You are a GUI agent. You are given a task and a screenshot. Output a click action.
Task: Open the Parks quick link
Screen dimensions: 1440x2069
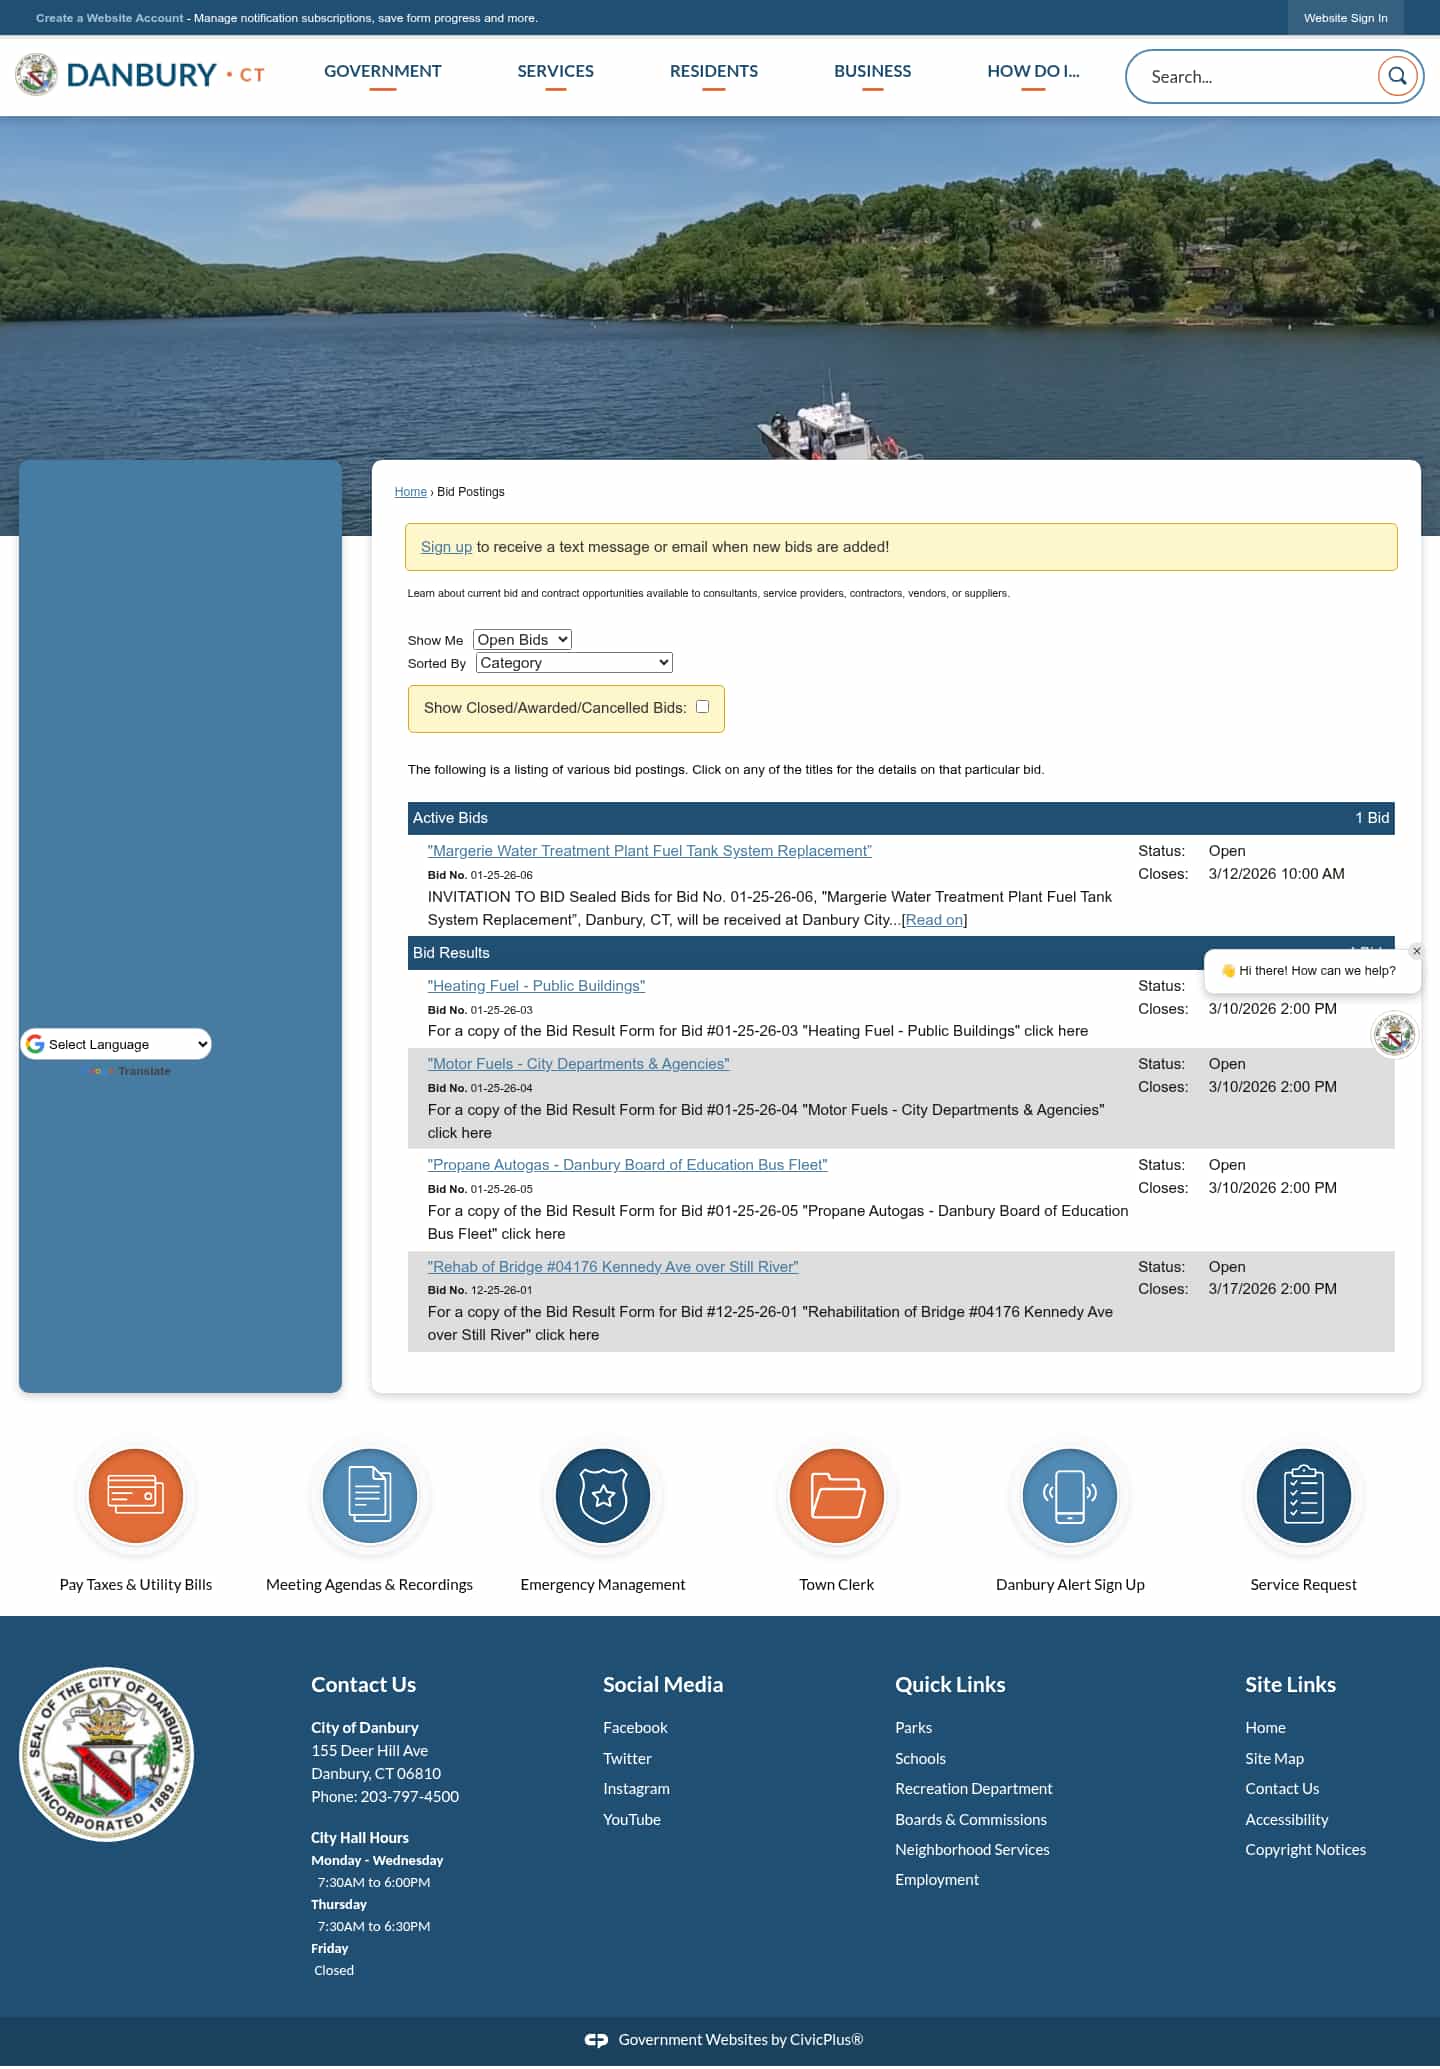pos(913,1728)
